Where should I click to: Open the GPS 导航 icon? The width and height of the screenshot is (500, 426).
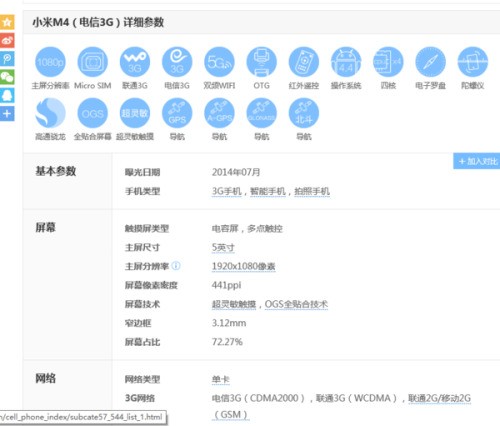[x=177, y=113]
